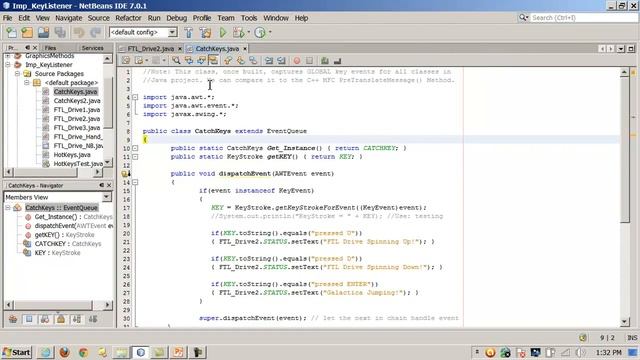The image size is (640, 360).
Task: Open Firefox from the taskbar
Action: 64,352
